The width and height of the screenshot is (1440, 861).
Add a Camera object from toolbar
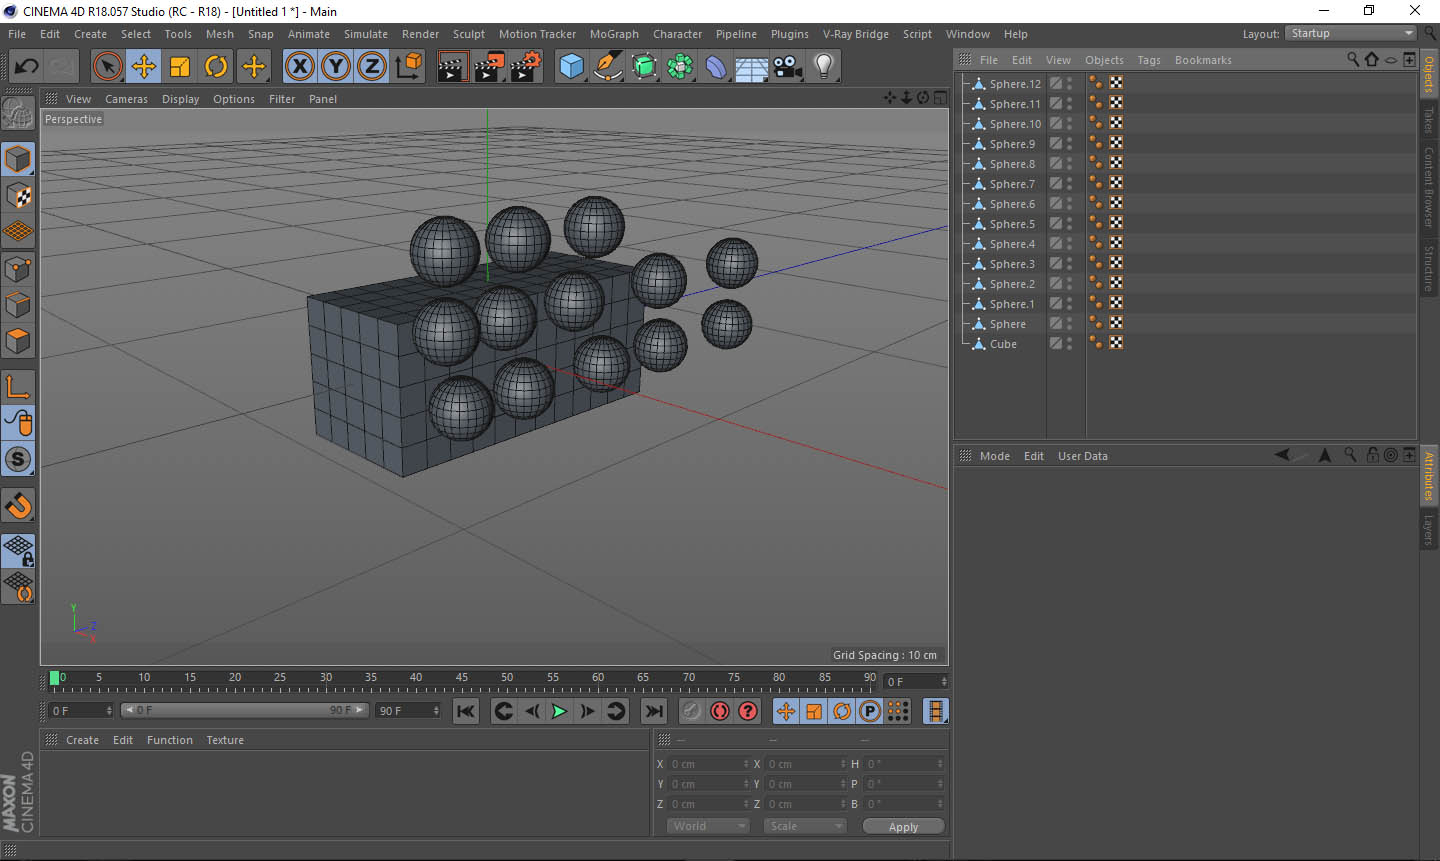(788, 67)
